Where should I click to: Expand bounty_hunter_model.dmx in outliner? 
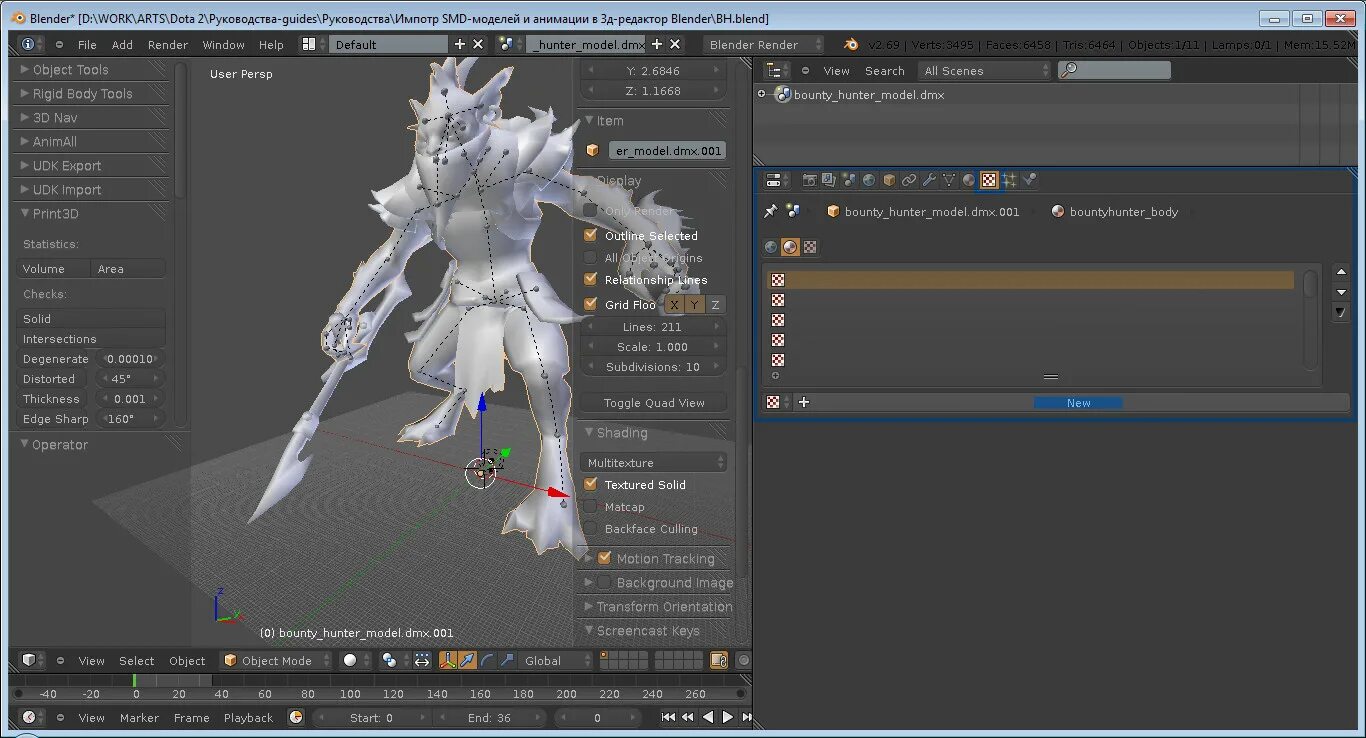click(762, 94)
